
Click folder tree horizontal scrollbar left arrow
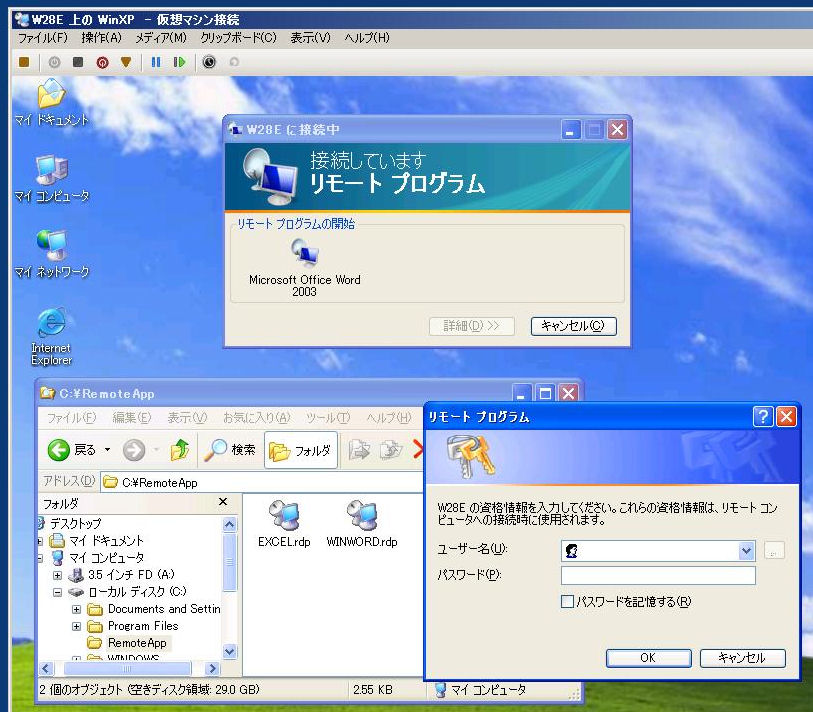click(x=46, y=668)
